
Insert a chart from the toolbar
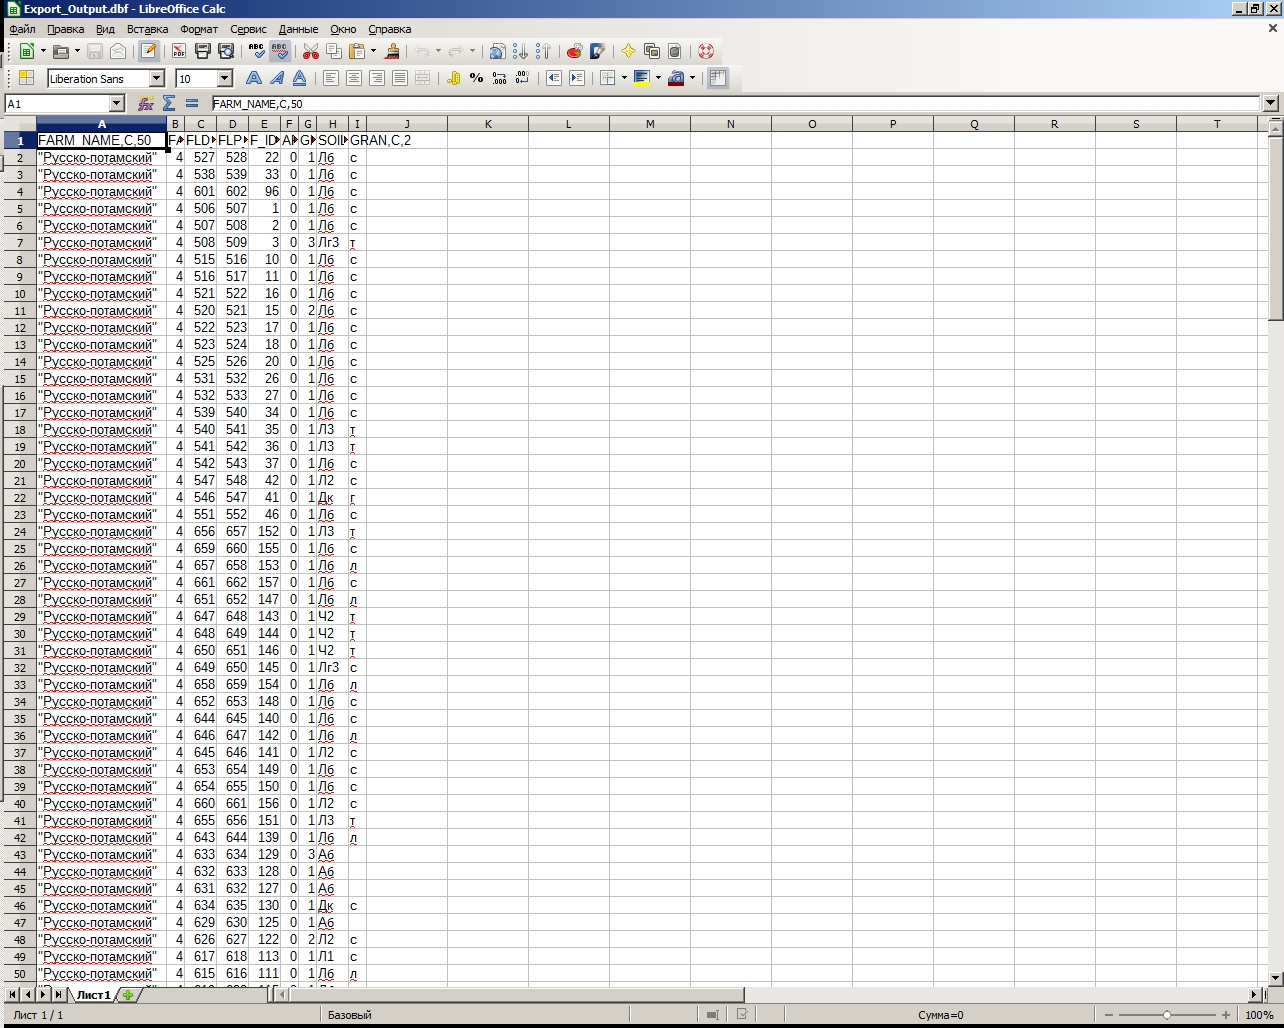point(574,51)
